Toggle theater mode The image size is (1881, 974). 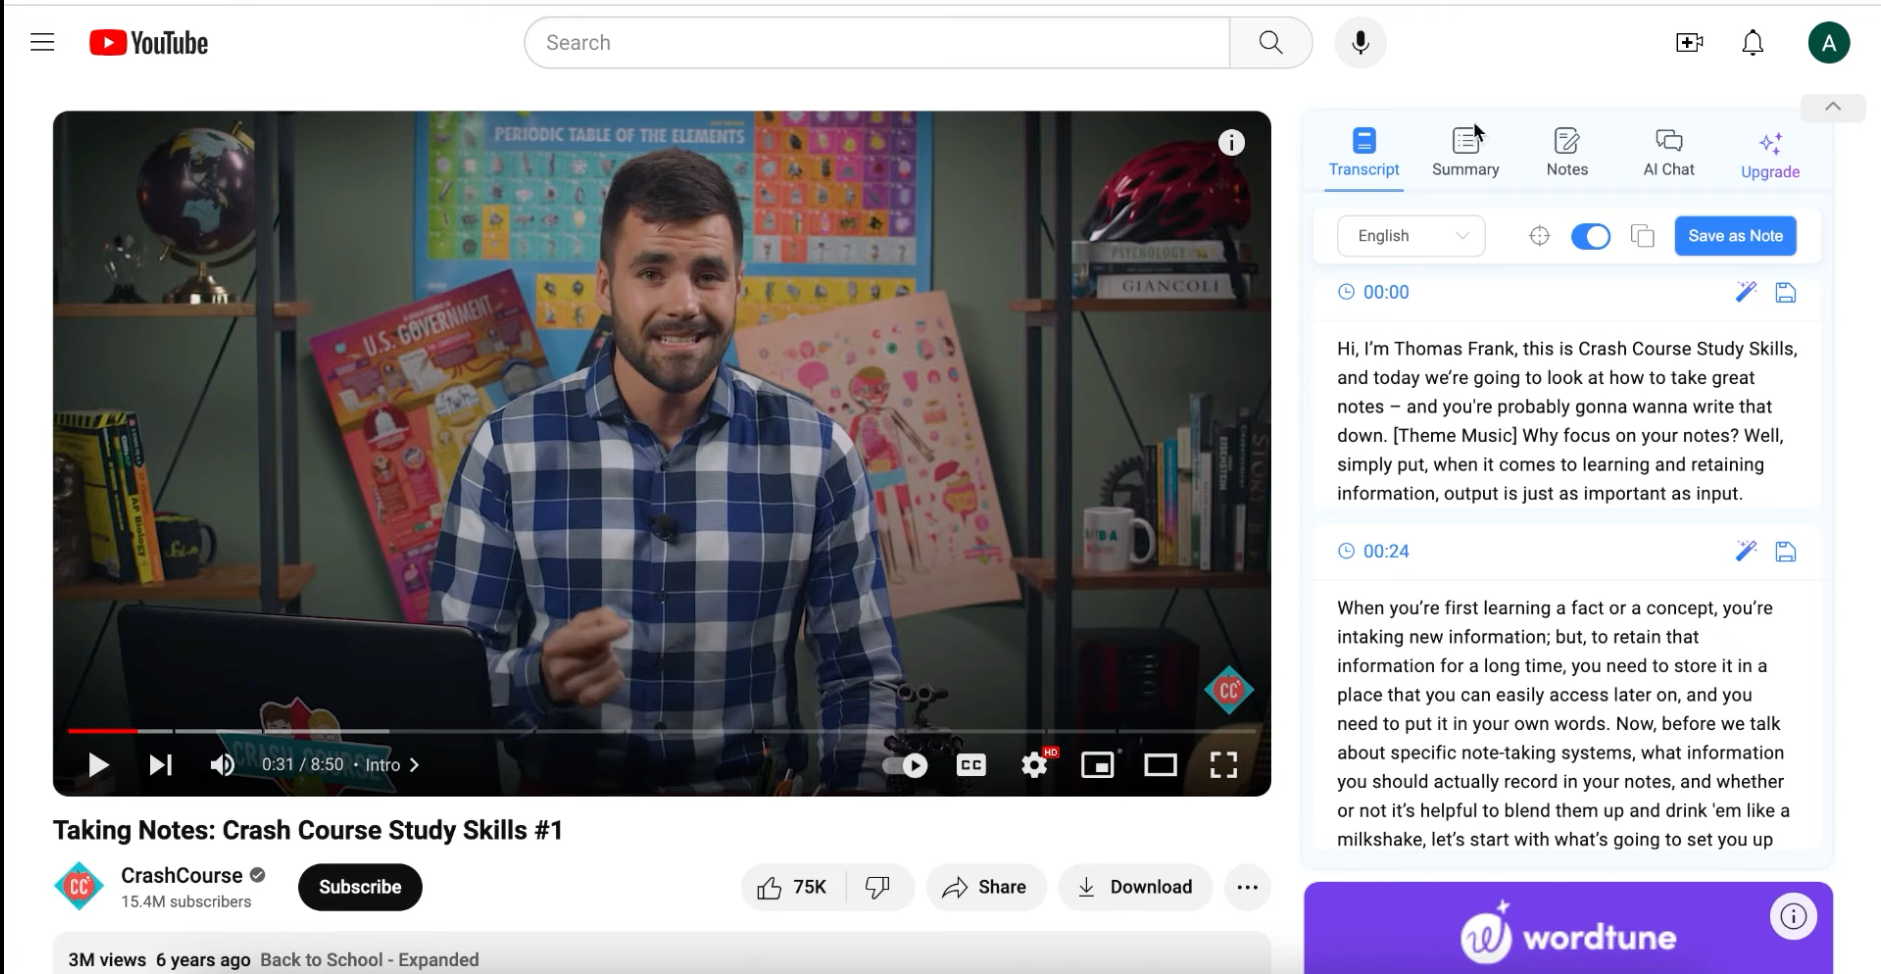click(1160, 765)
